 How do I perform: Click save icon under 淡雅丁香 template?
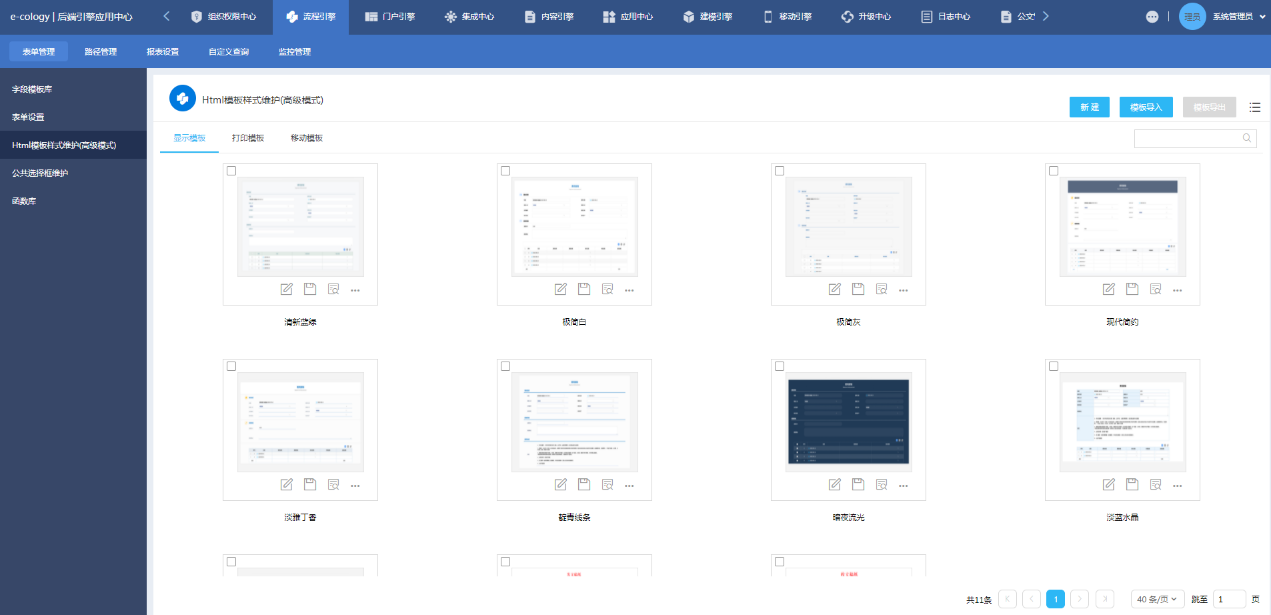(310, 485)
